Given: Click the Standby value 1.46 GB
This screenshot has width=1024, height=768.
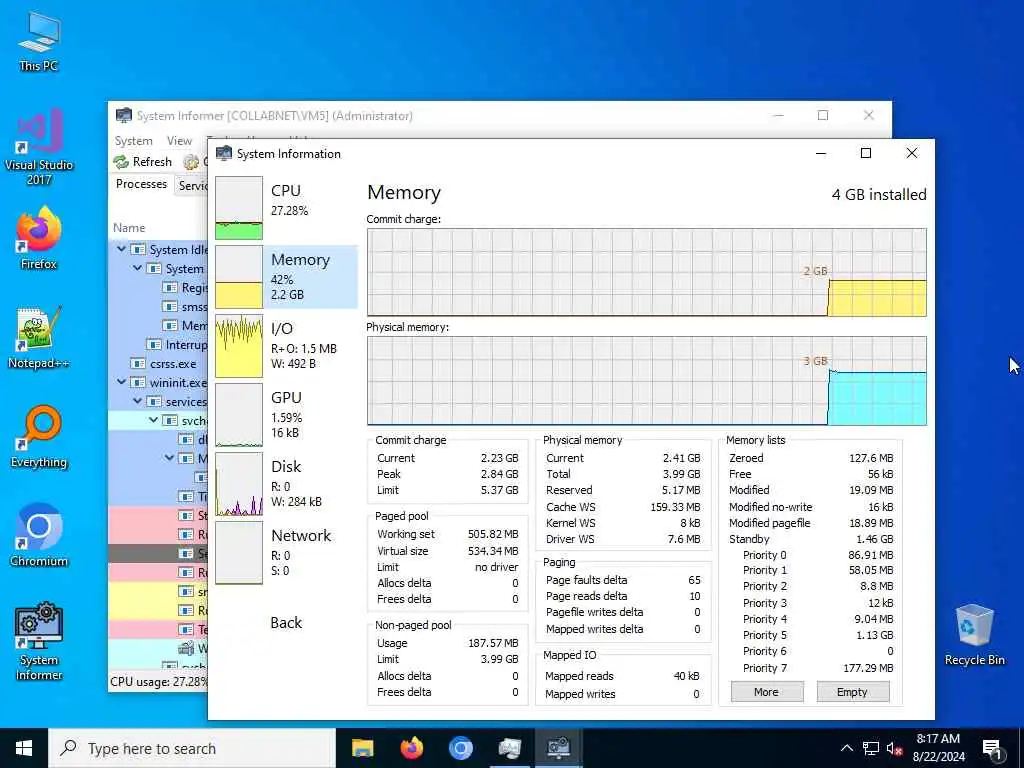Looking at the screenshot, I should 874,539.
